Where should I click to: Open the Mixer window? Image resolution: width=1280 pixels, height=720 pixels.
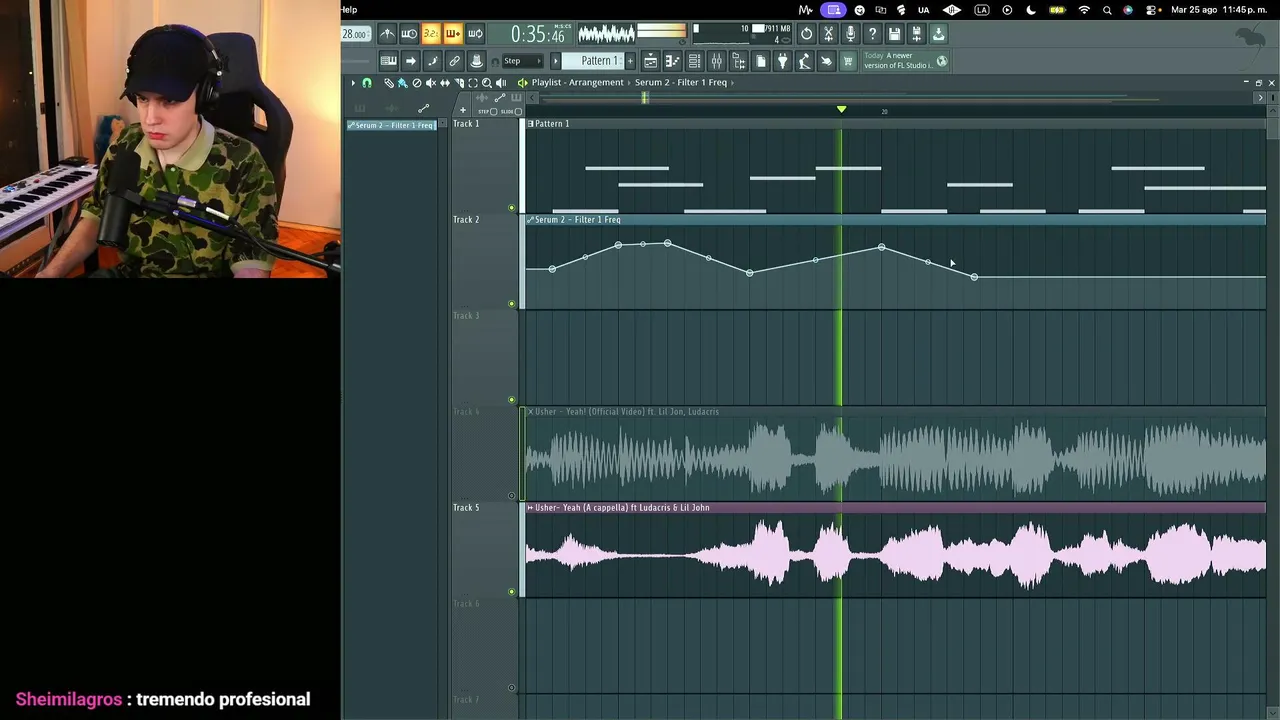716,61
